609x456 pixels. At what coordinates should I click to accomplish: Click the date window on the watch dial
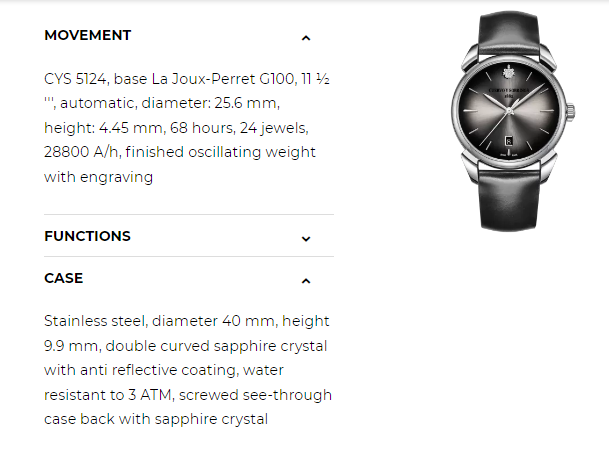[509, 141]
